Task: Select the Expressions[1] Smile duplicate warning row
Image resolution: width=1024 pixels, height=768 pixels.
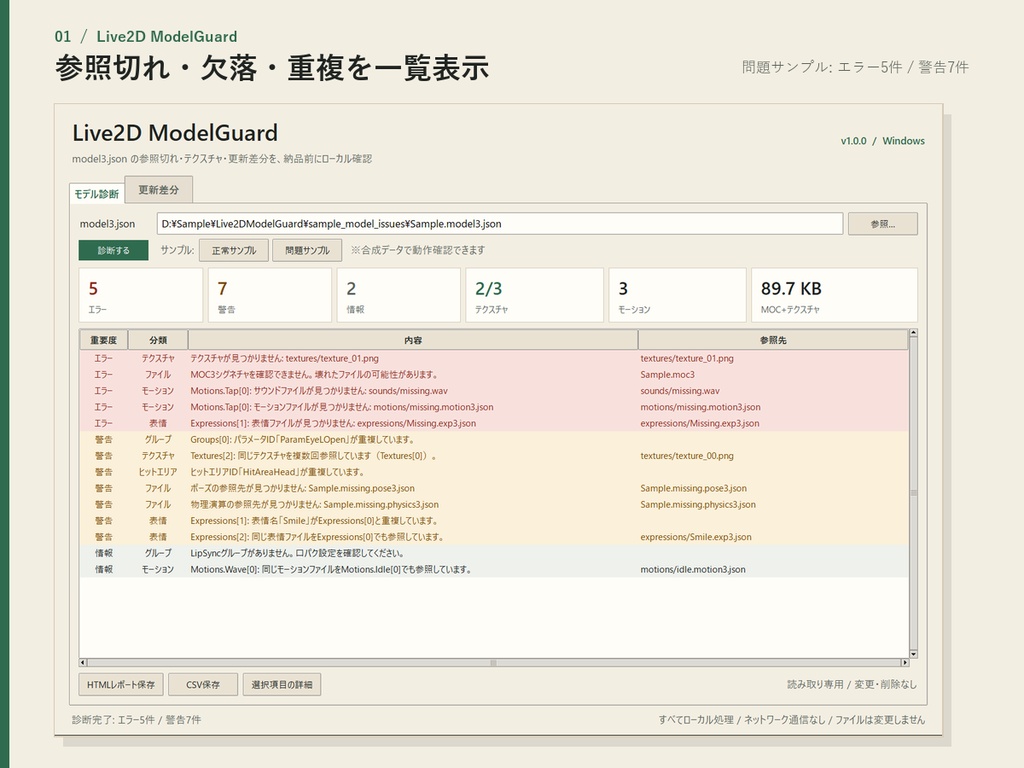Action: 494,520
